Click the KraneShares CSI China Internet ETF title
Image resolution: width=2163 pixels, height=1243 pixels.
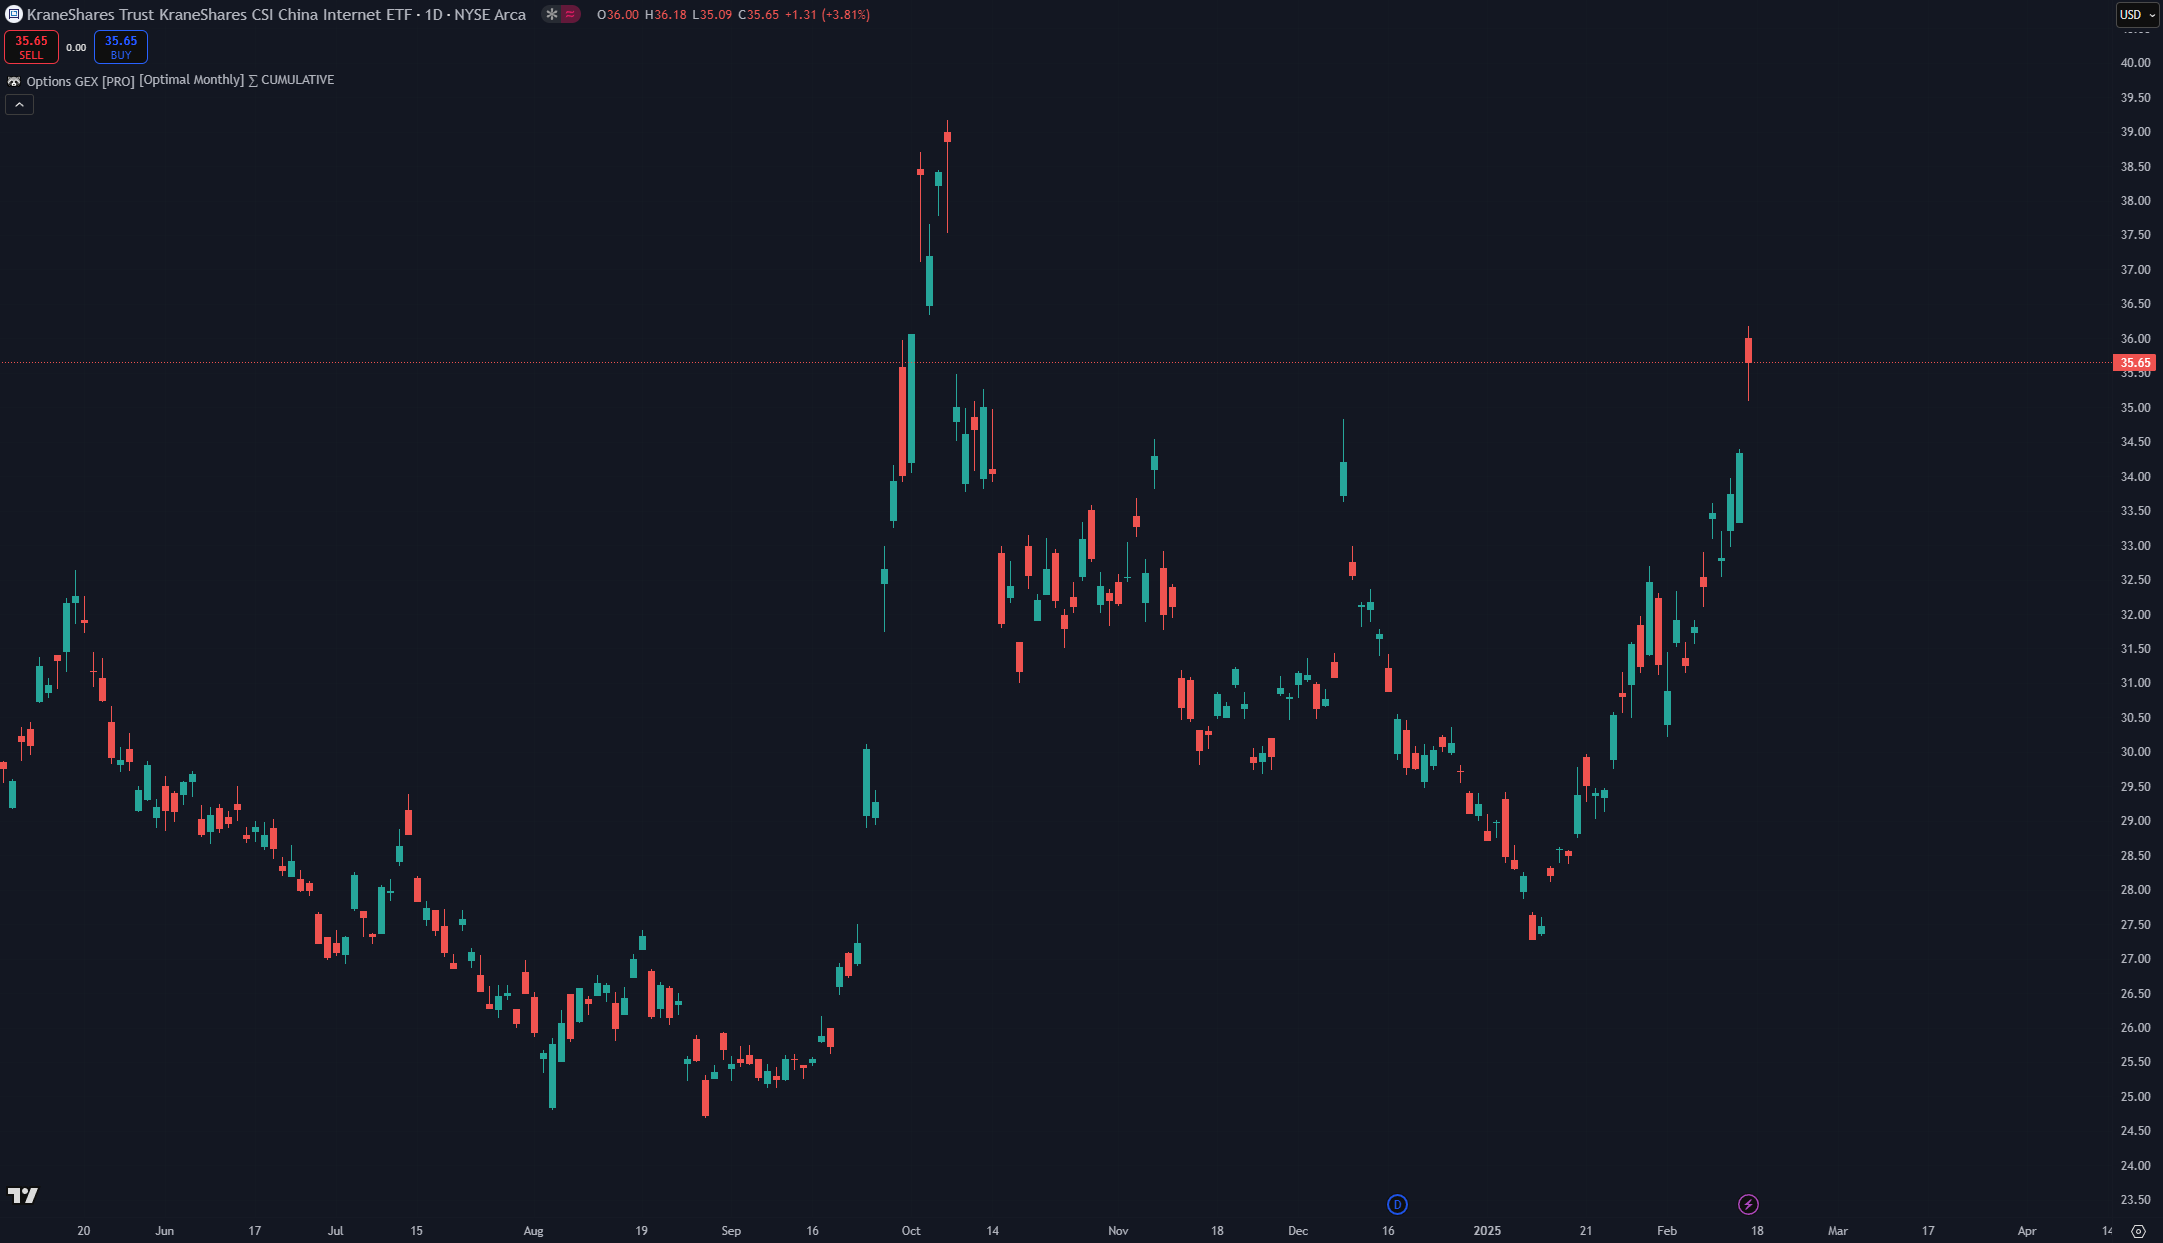[x=276, y=14]
